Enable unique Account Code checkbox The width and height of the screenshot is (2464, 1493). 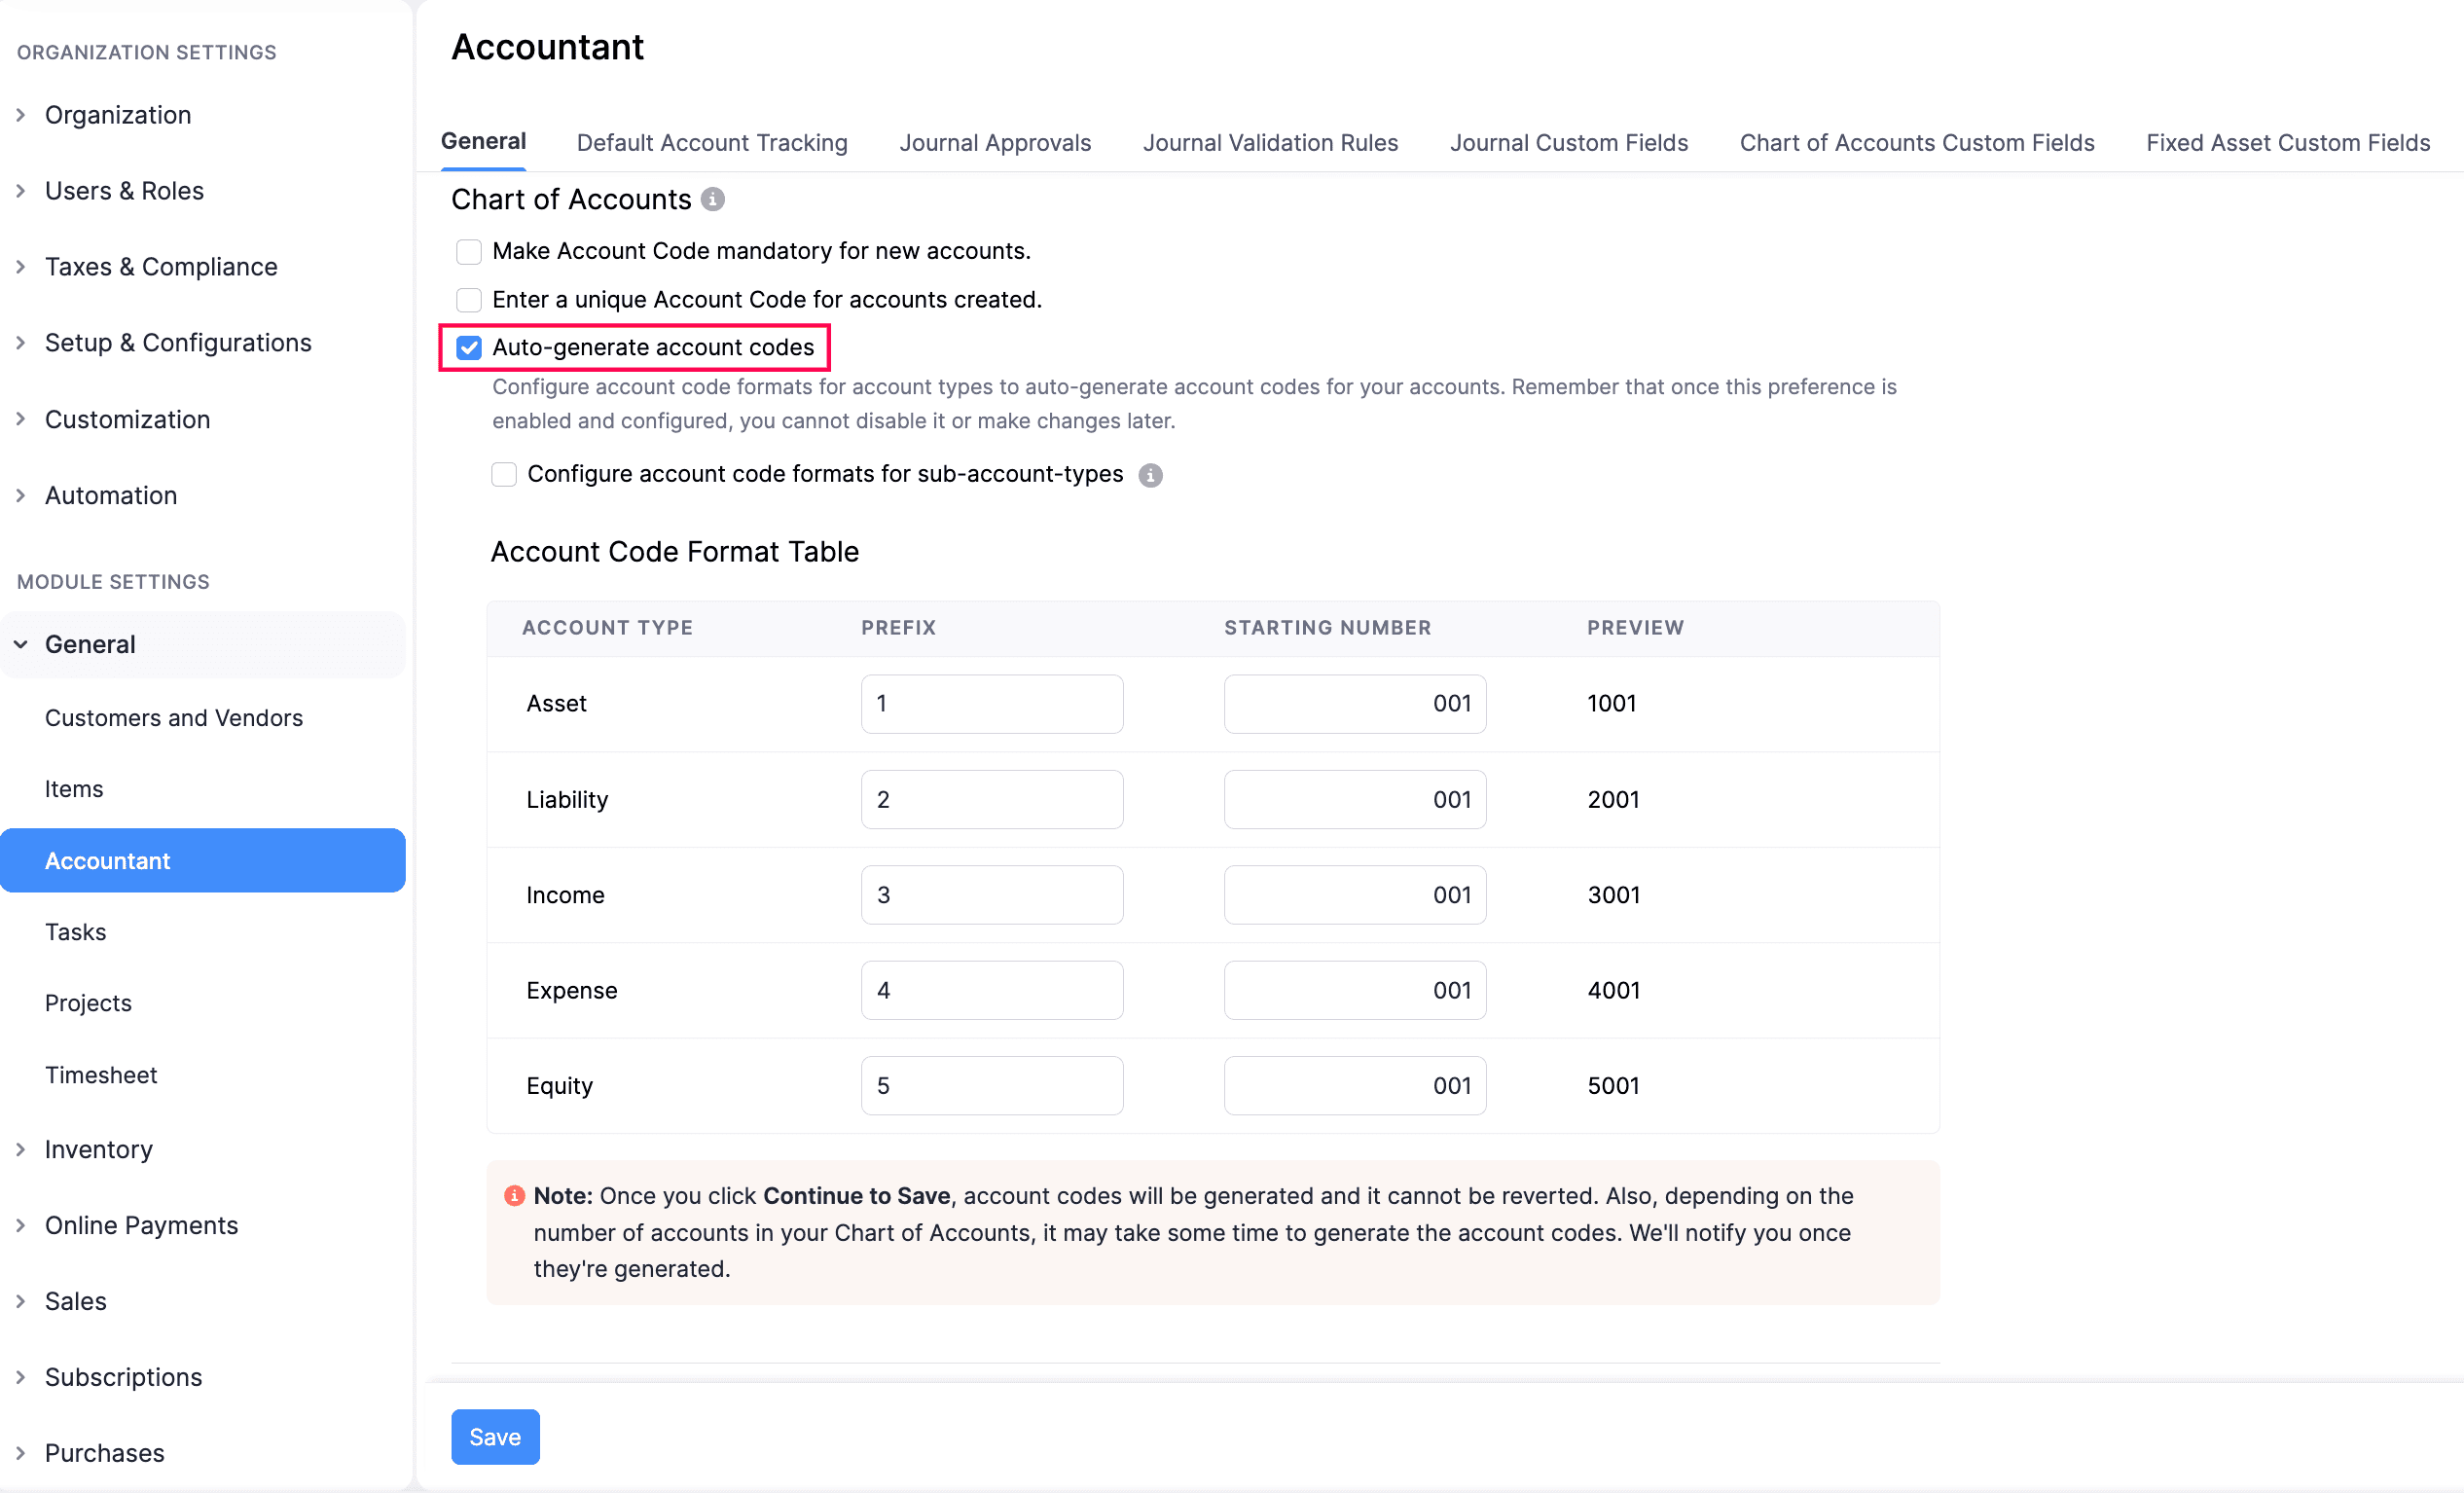click(468, 300)
